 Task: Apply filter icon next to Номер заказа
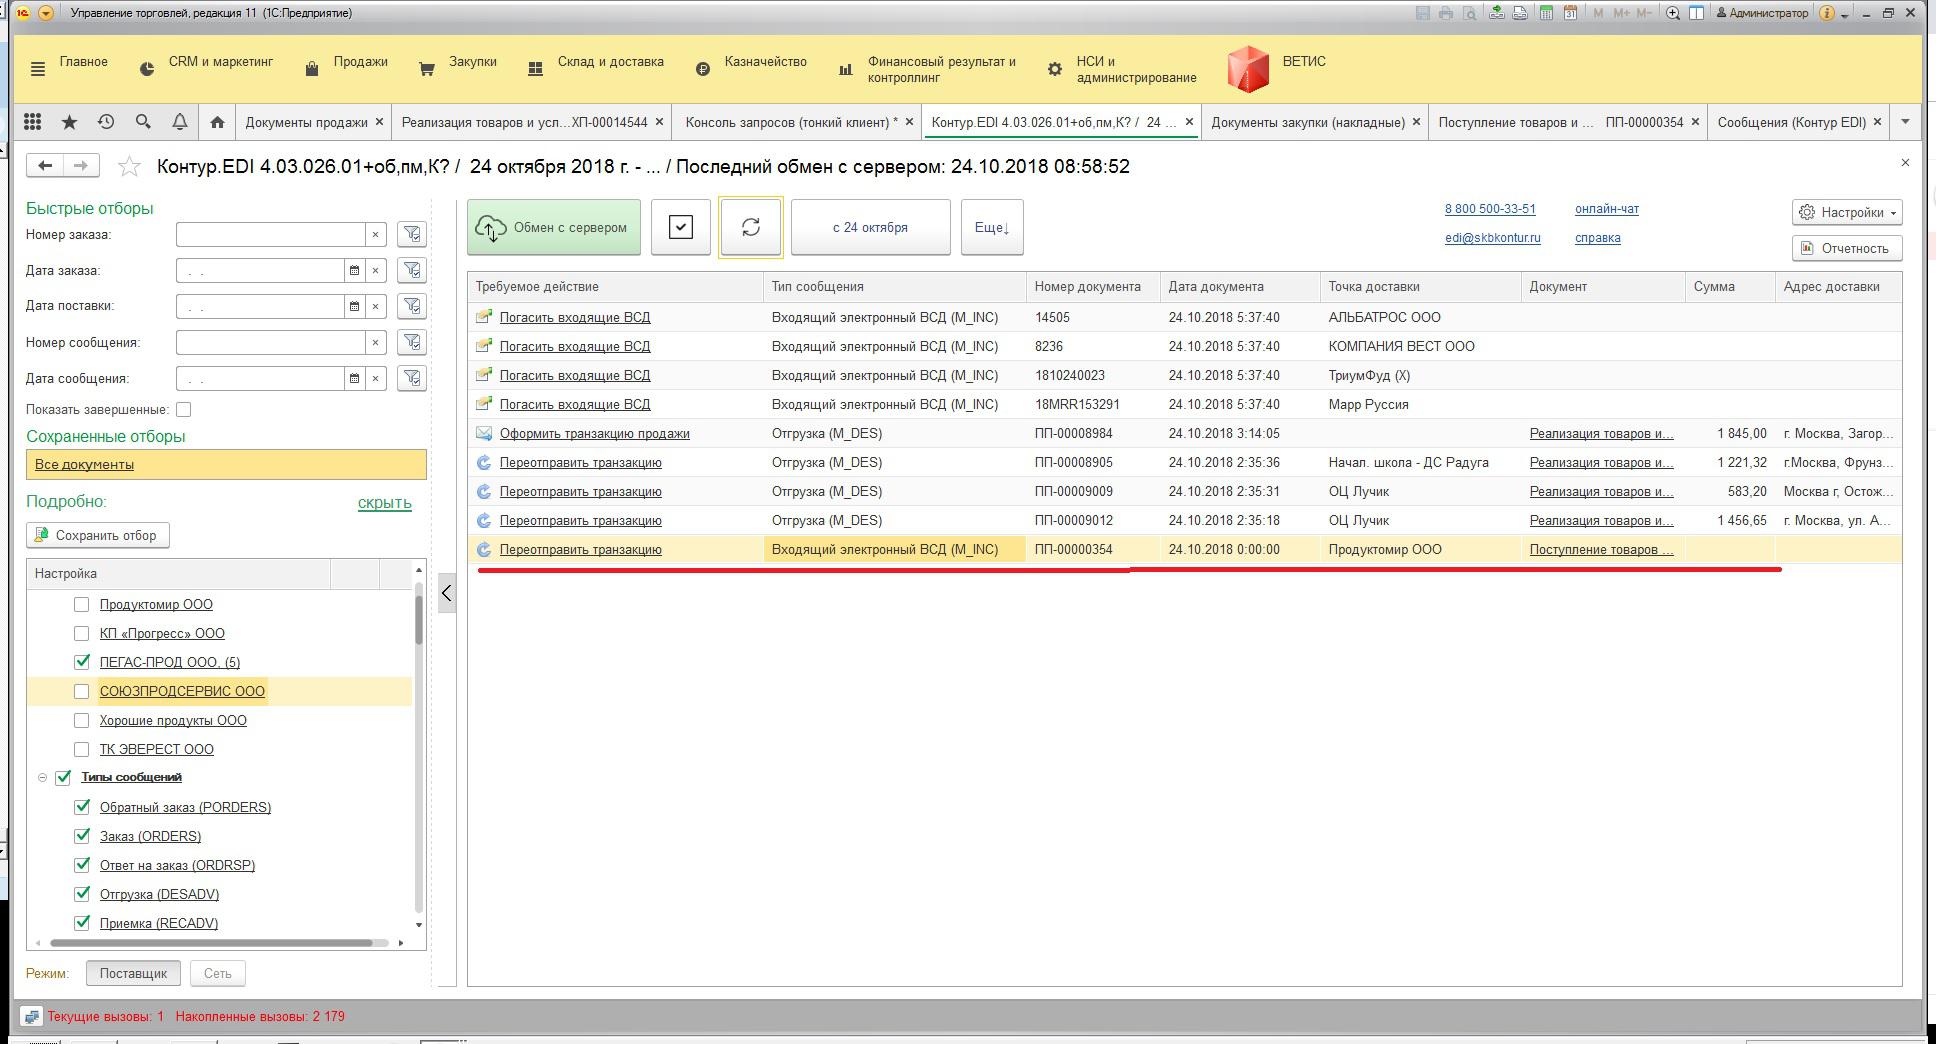point(411,234)
